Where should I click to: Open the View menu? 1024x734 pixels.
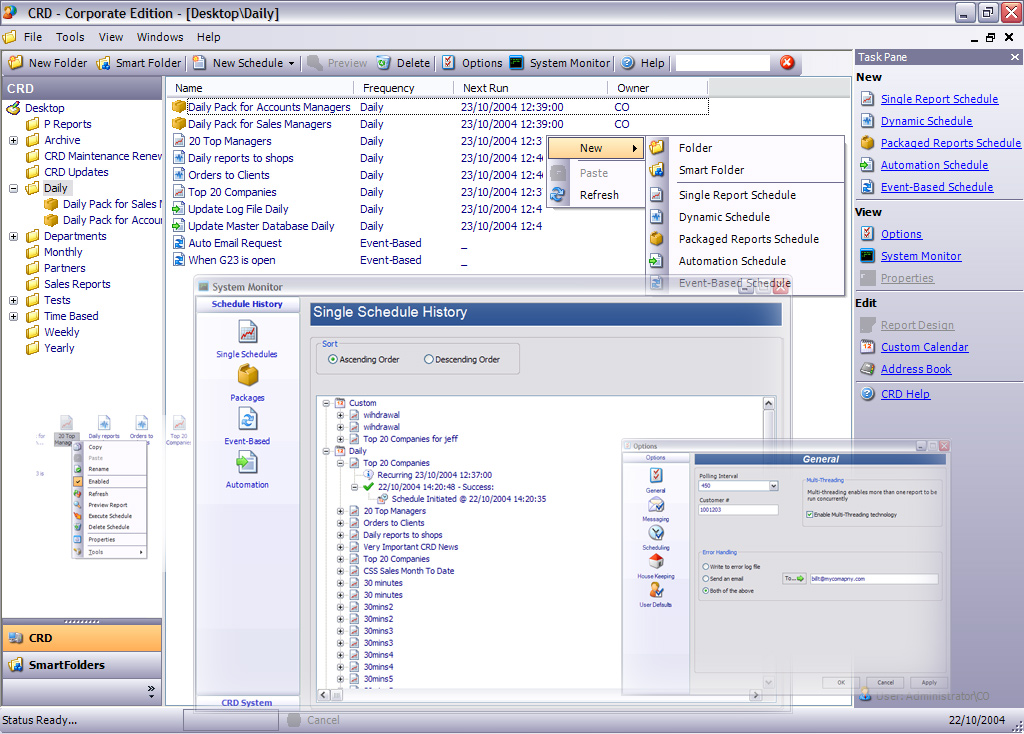point(111,37)
